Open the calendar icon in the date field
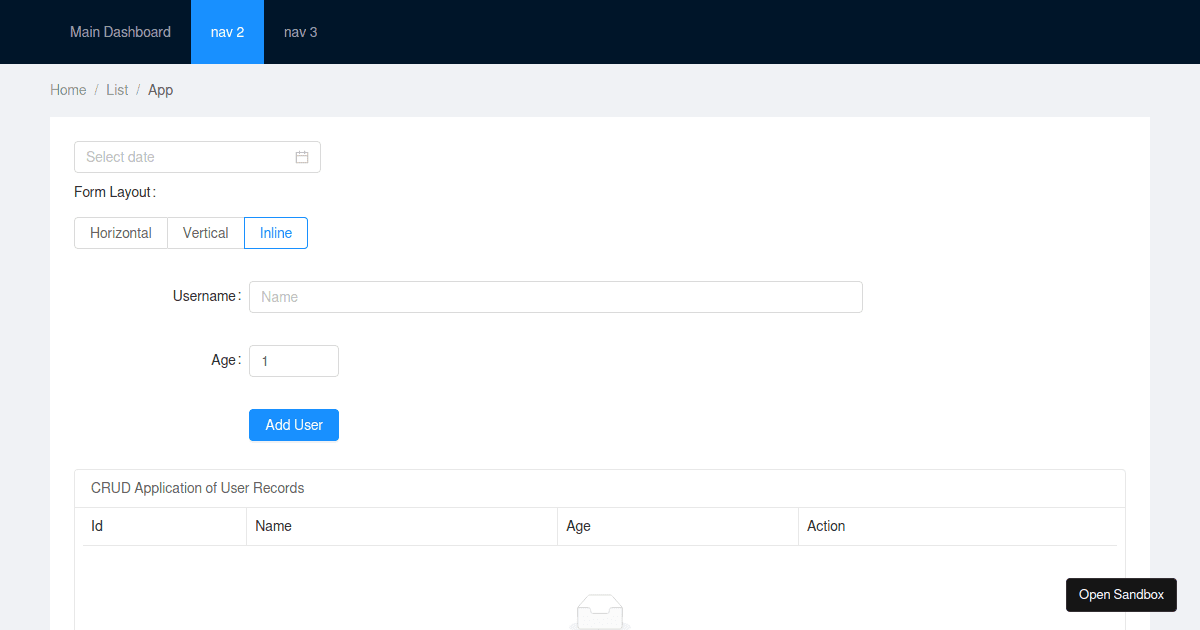The width and height of the screenshot is (1200, 630). pos(301,157)
